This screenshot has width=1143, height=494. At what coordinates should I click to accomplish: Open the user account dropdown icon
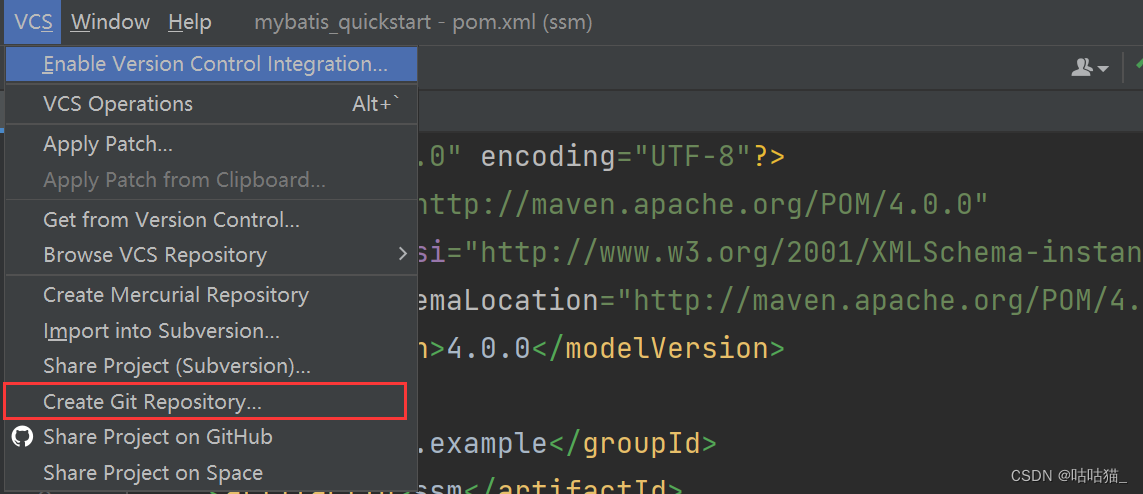[x=1090, y=67]
